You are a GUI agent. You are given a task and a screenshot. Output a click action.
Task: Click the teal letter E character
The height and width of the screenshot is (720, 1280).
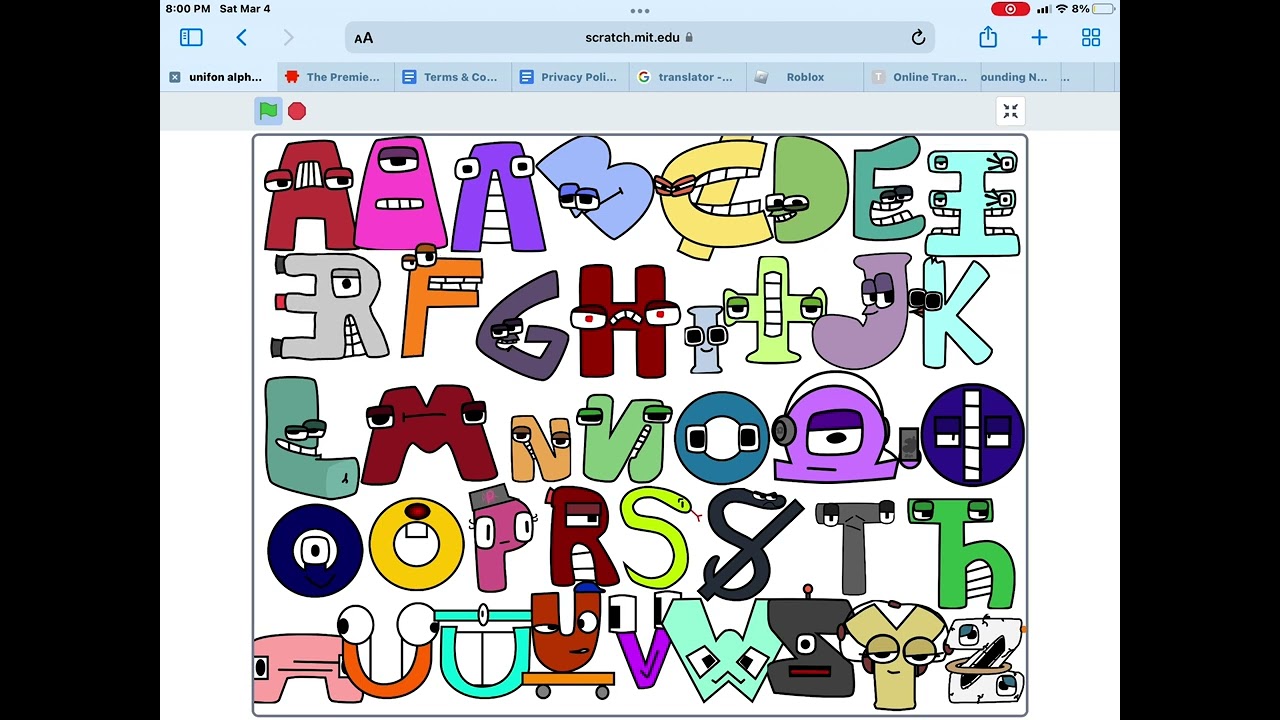[888, 190]
